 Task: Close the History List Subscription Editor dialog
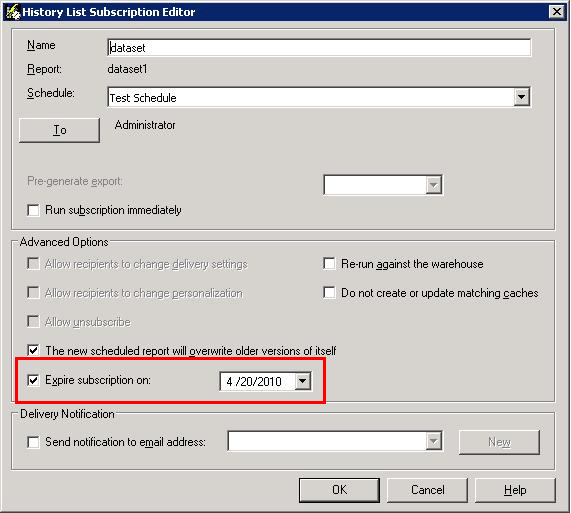(557, 12)
